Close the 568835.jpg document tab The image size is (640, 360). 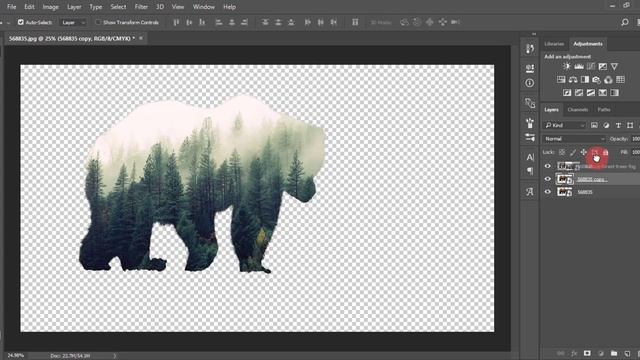click(x=141, y=38)
